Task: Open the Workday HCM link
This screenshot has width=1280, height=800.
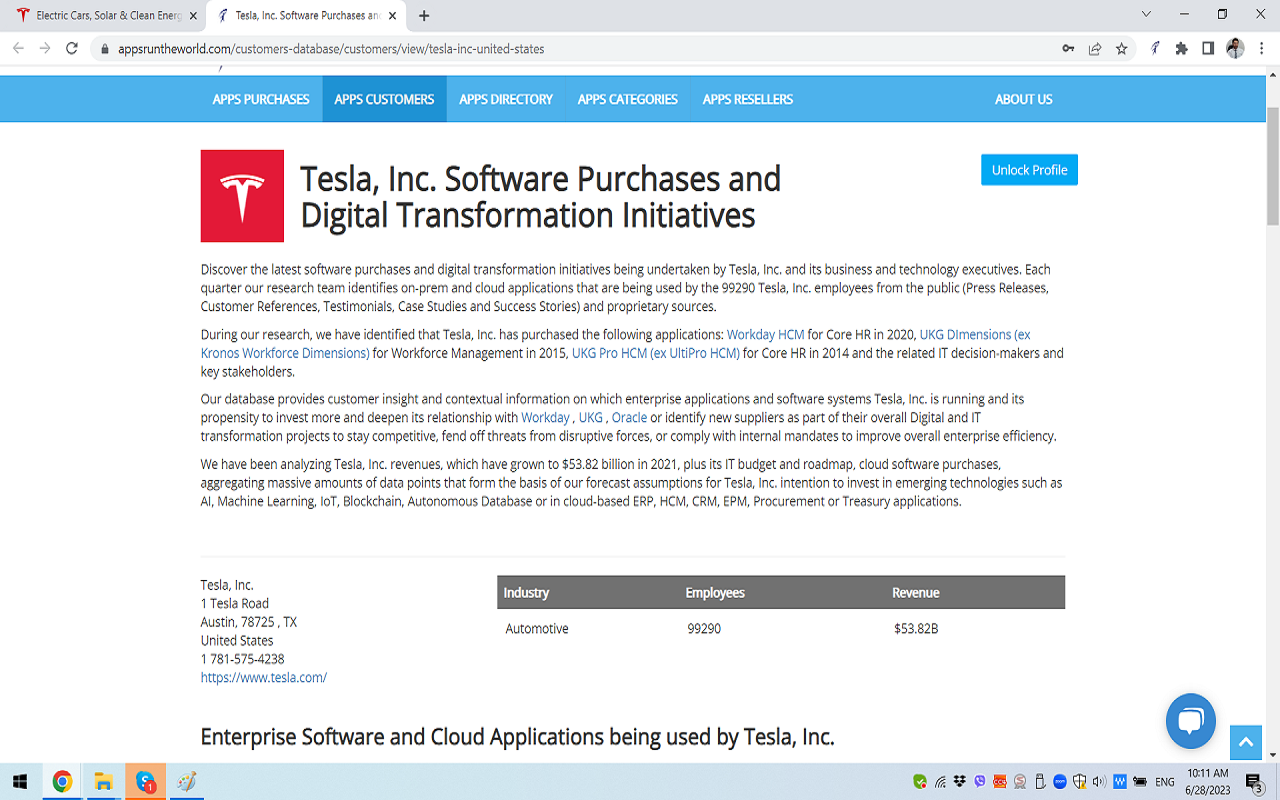Action: click(765, 335)
